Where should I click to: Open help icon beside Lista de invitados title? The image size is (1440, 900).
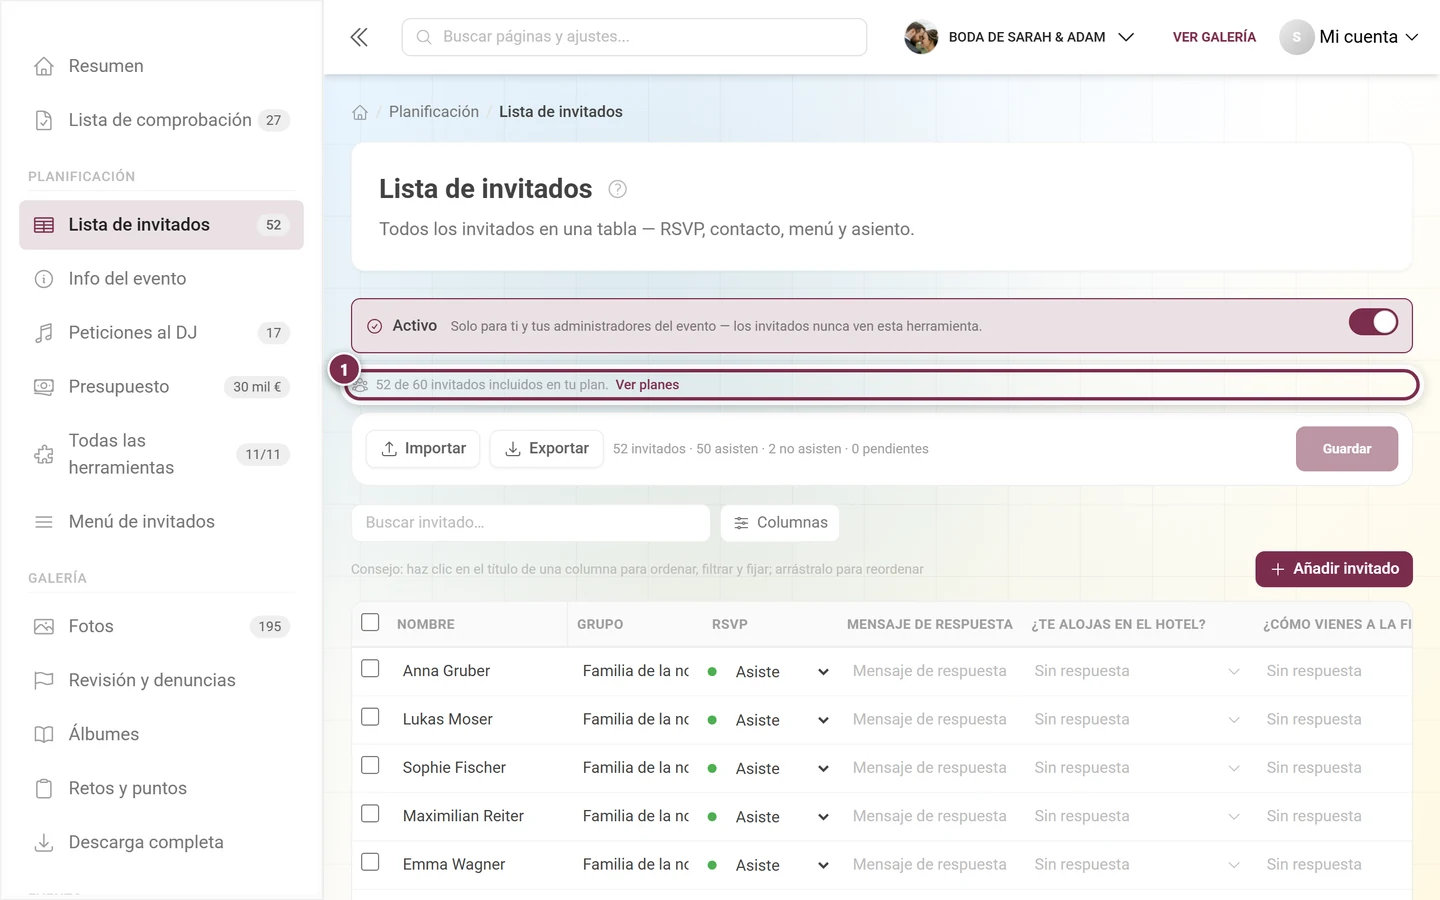pos(618,189)
